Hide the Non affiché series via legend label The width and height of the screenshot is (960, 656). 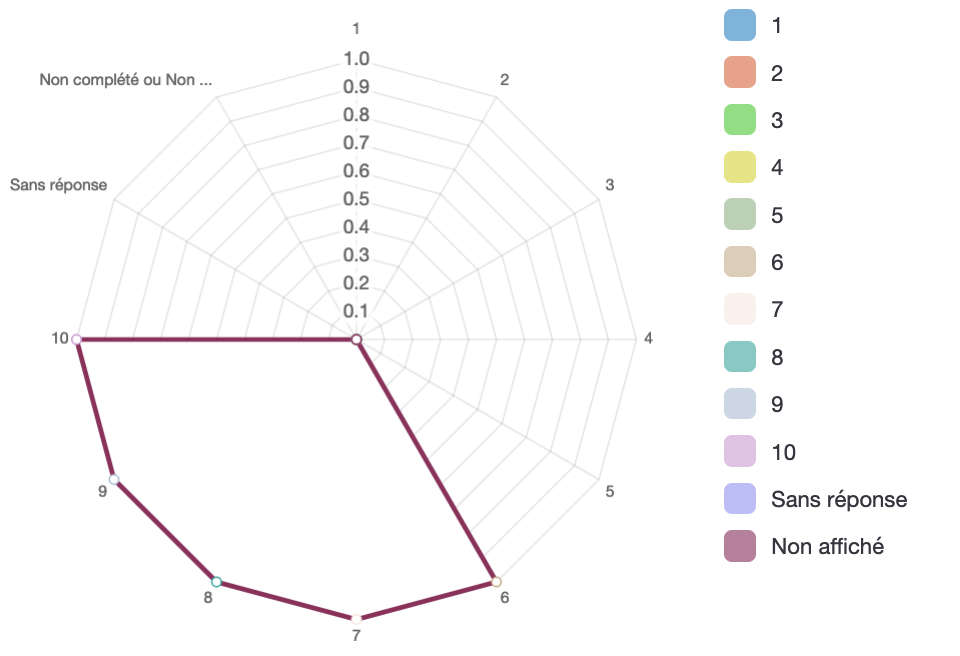[x=827, y=546]
